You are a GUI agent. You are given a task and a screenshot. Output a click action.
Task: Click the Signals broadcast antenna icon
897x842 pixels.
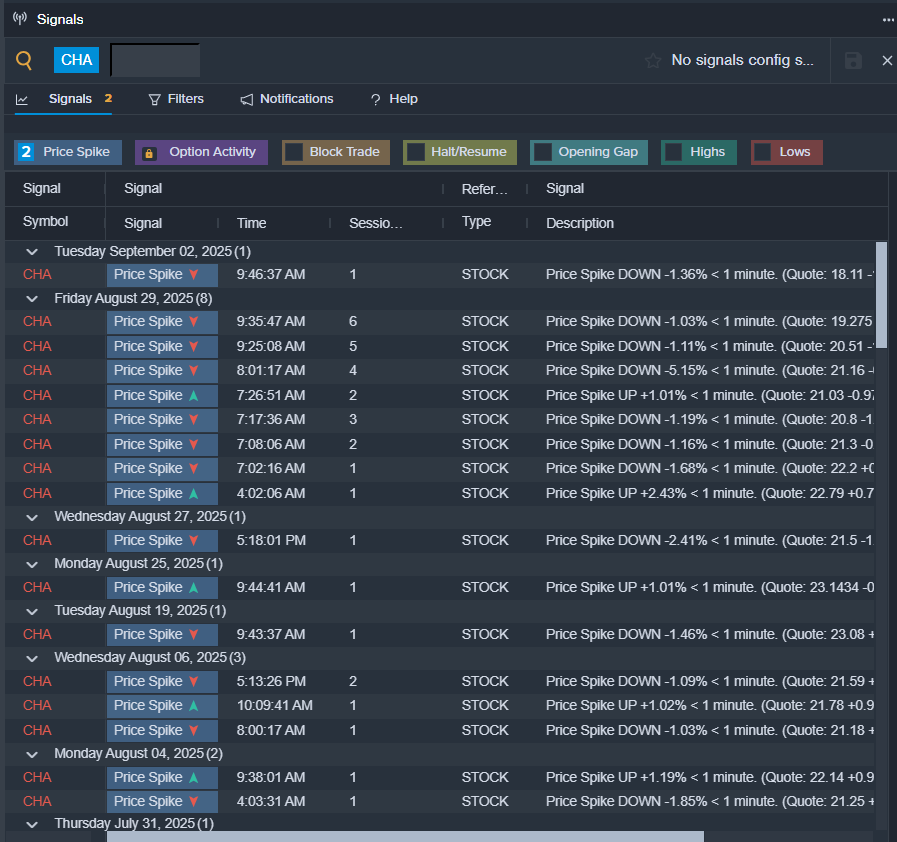20,19
